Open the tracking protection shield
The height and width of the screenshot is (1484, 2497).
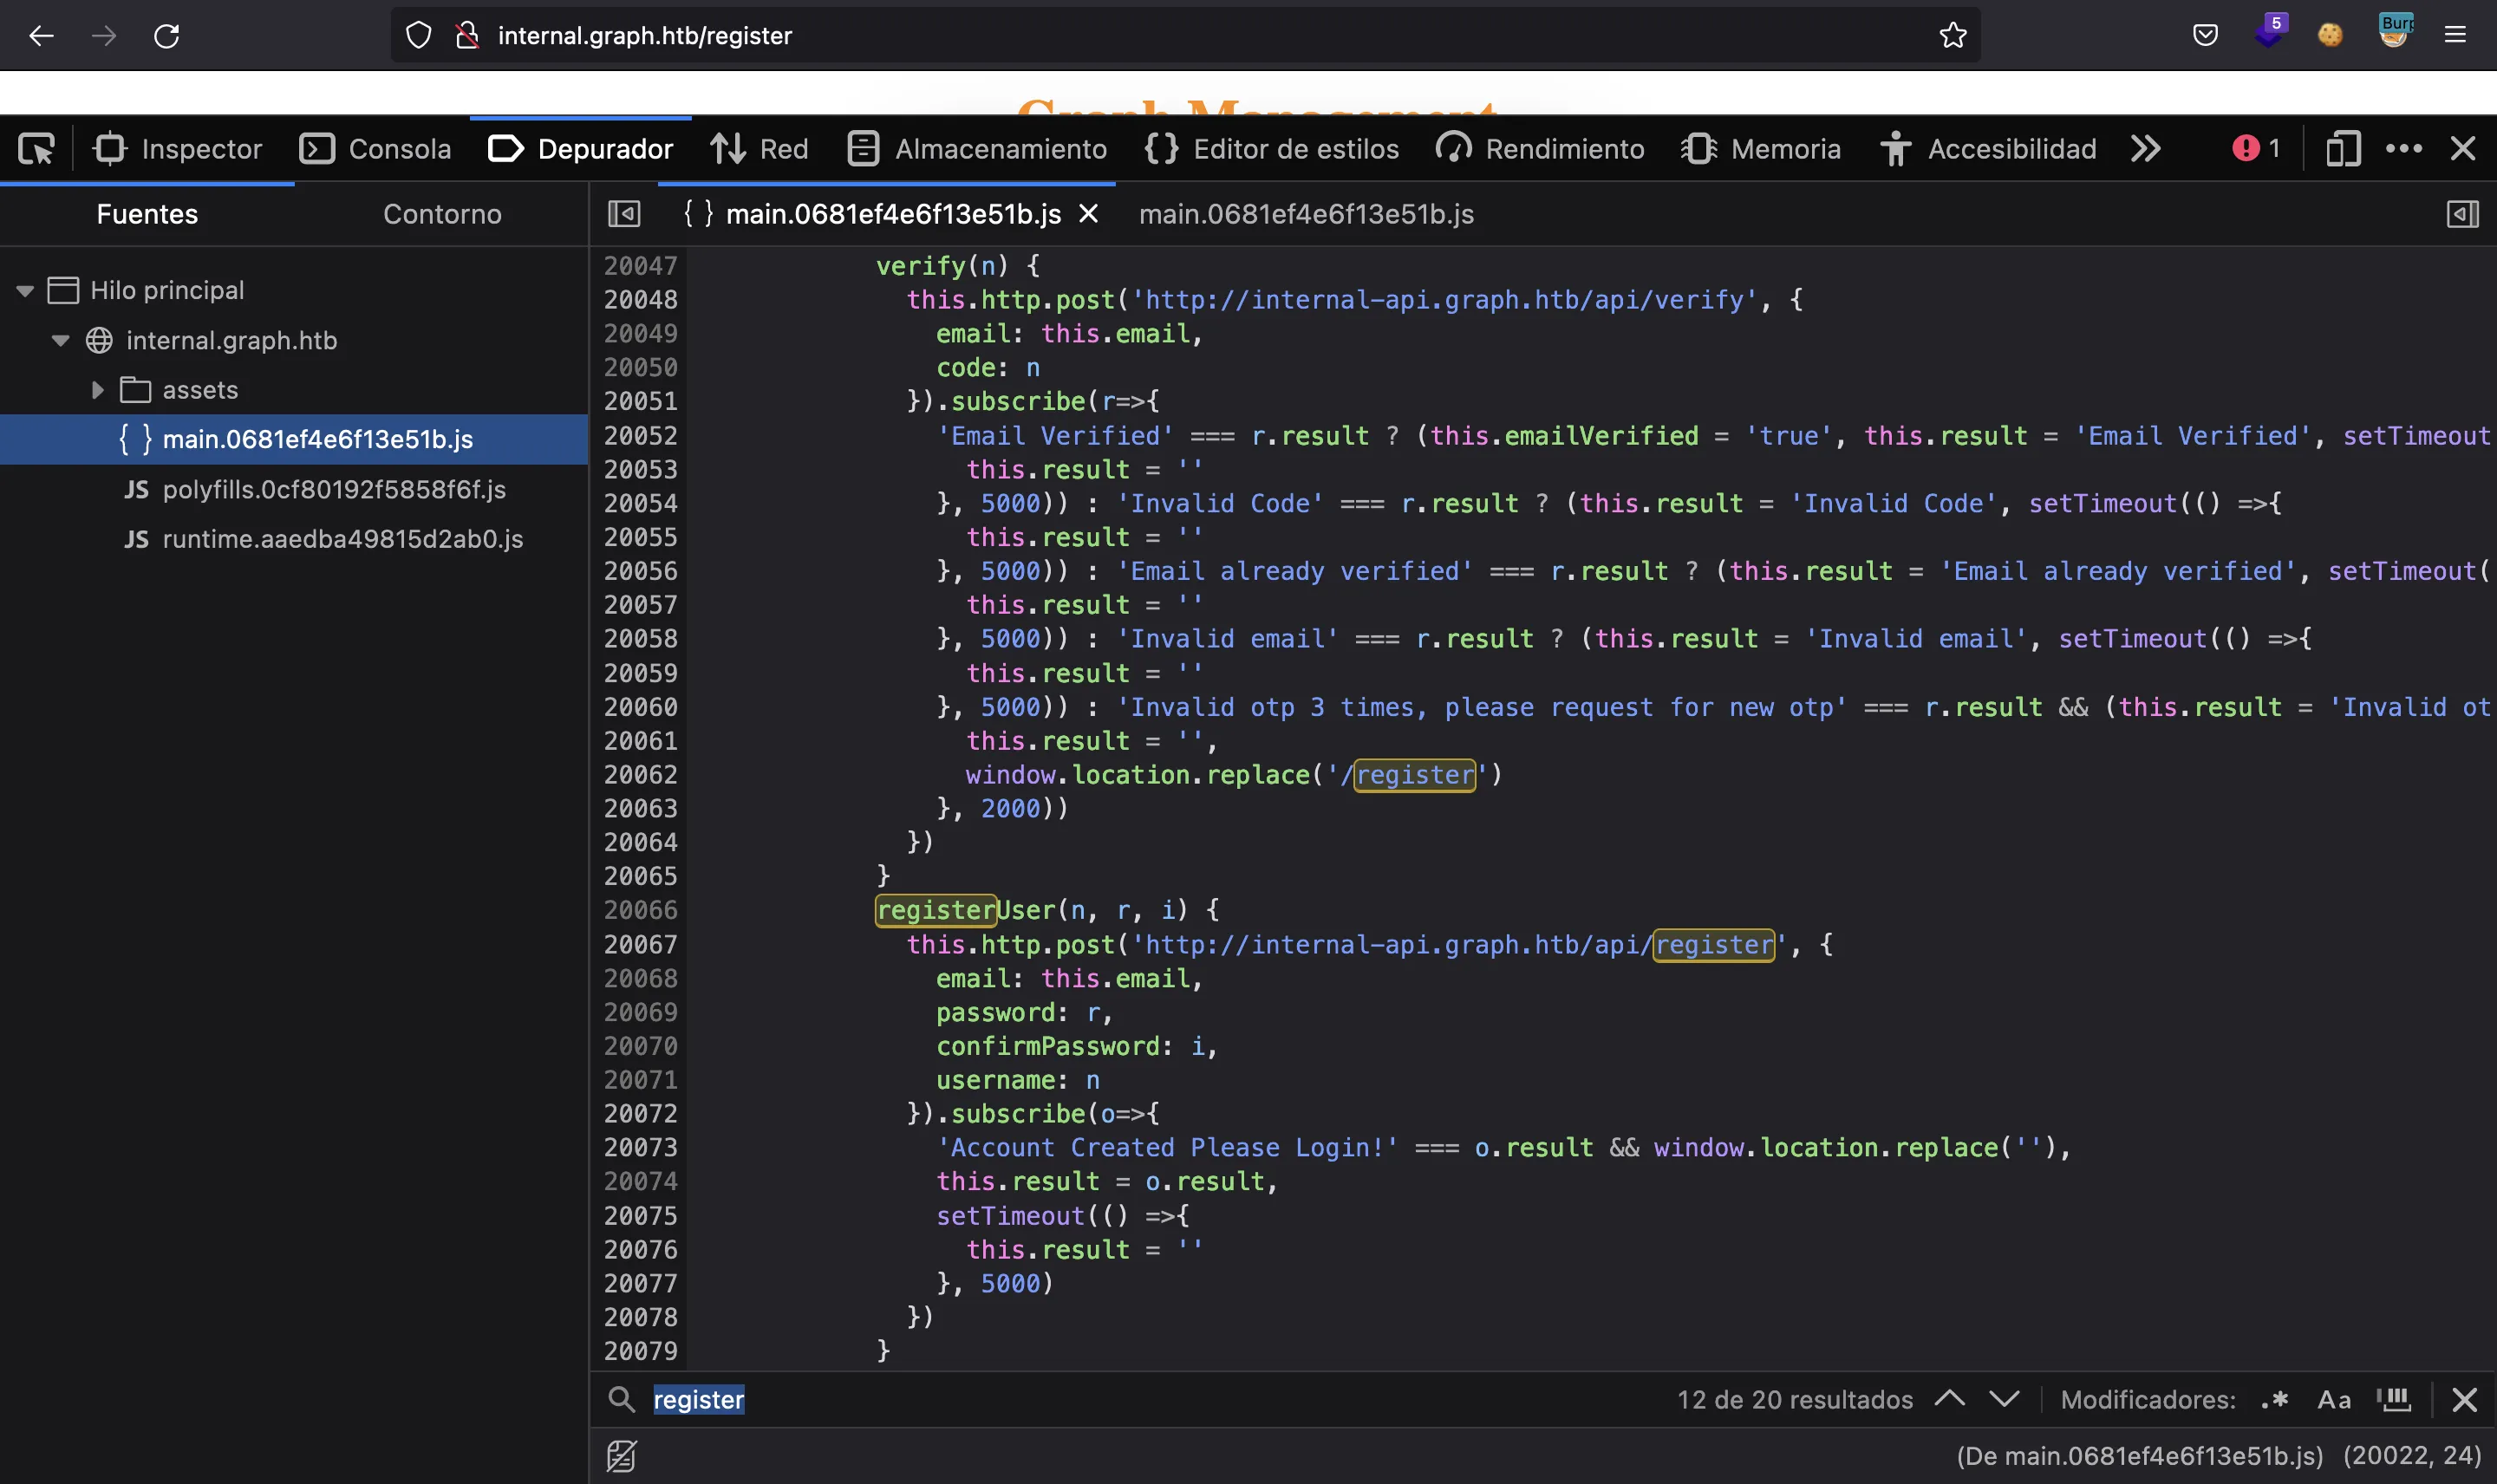click(x=419, y=36)
